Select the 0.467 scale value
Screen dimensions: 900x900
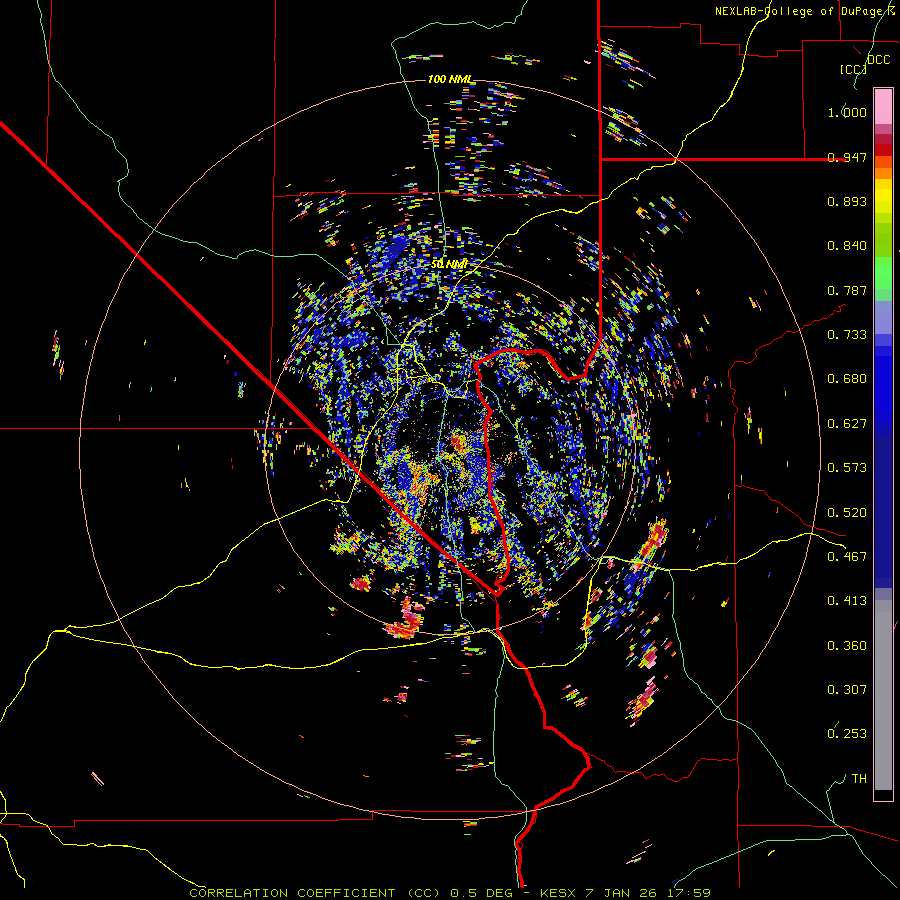(x=847, y=557)
